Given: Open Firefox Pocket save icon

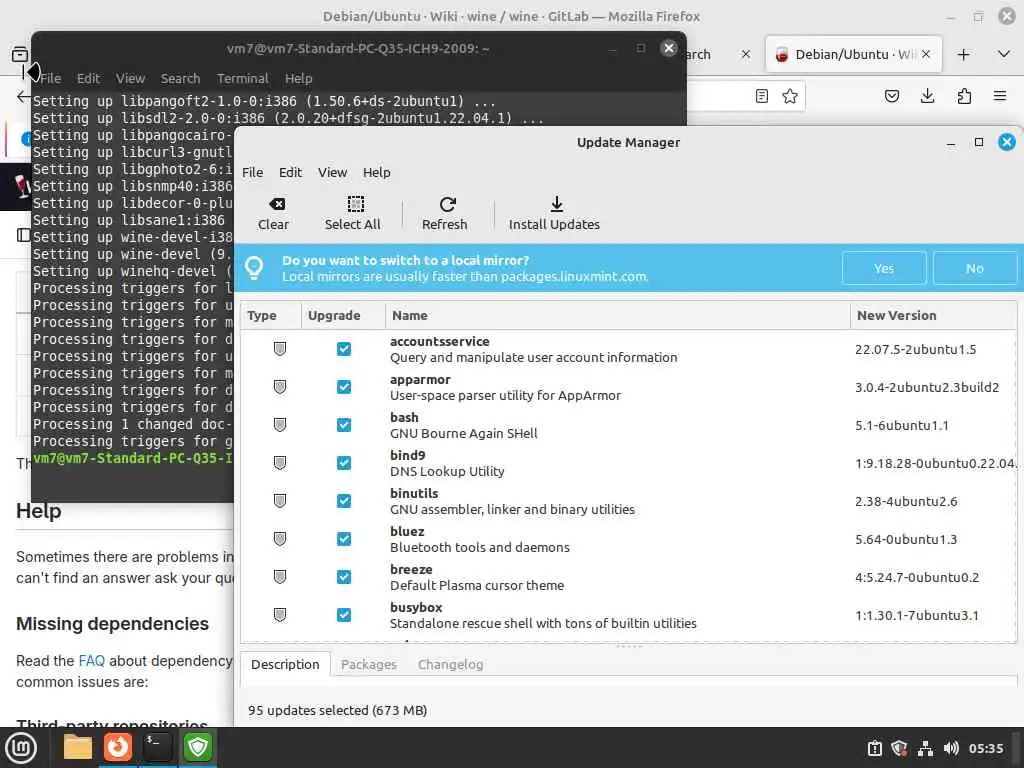Looking at the screenshot, I should pyautogui.click(x=892, y=97).
